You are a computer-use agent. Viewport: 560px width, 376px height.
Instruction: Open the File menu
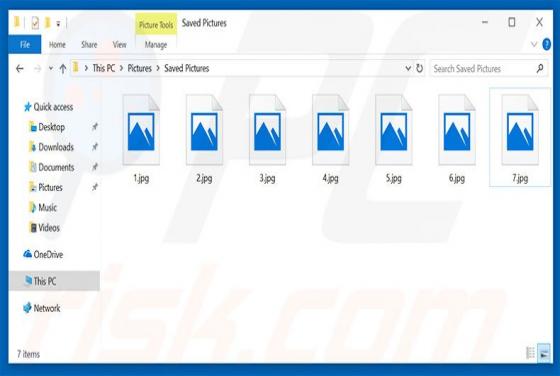[25, 45]
